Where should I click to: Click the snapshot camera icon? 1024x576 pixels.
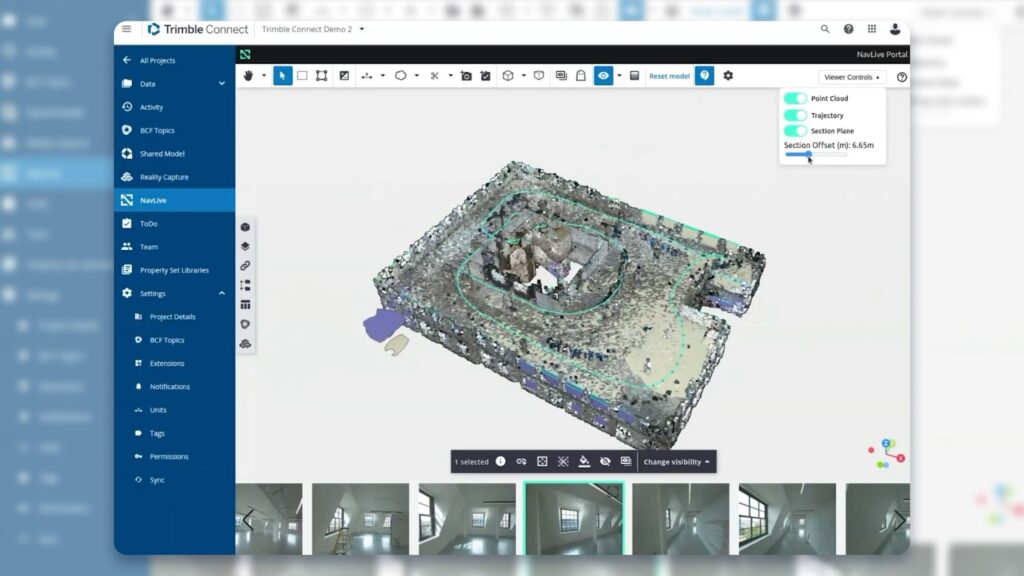[466, 76]
